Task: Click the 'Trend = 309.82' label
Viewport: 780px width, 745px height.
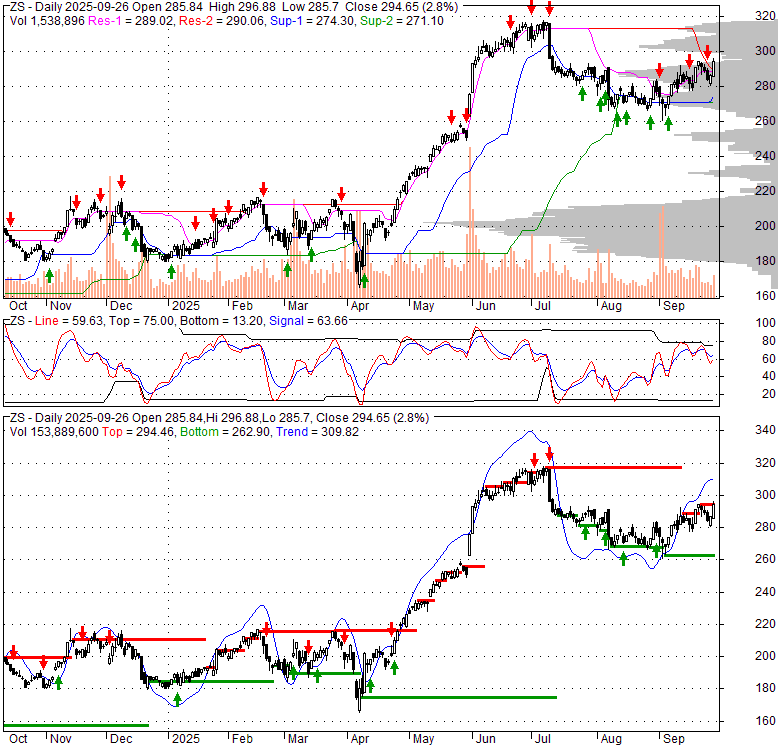Action: [317, 432]
